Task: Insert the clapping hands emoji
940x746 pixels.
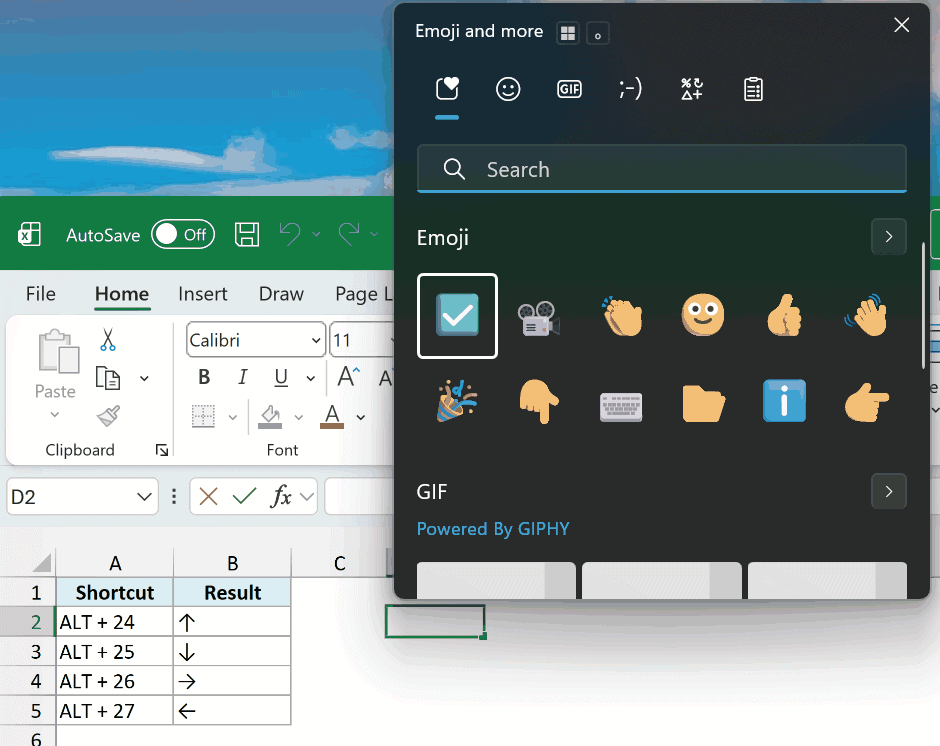Action: [622, 315]
